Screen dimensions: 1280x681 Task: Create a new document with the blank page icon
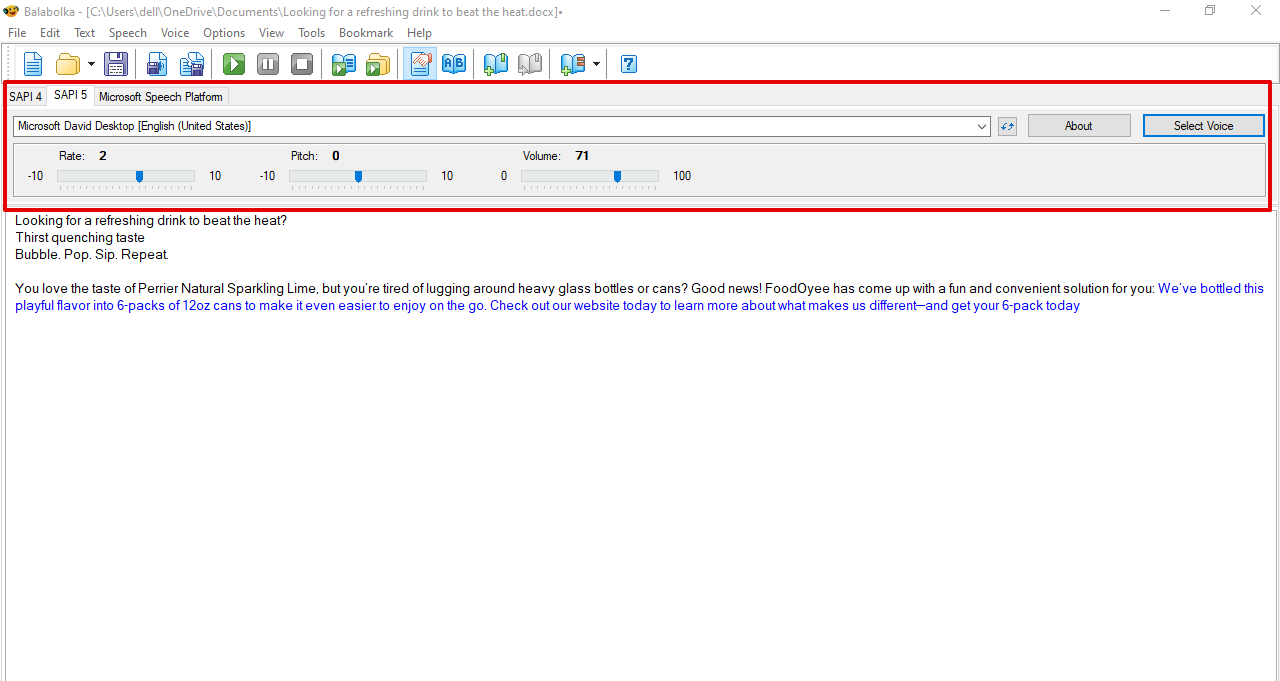pos(33,64)
